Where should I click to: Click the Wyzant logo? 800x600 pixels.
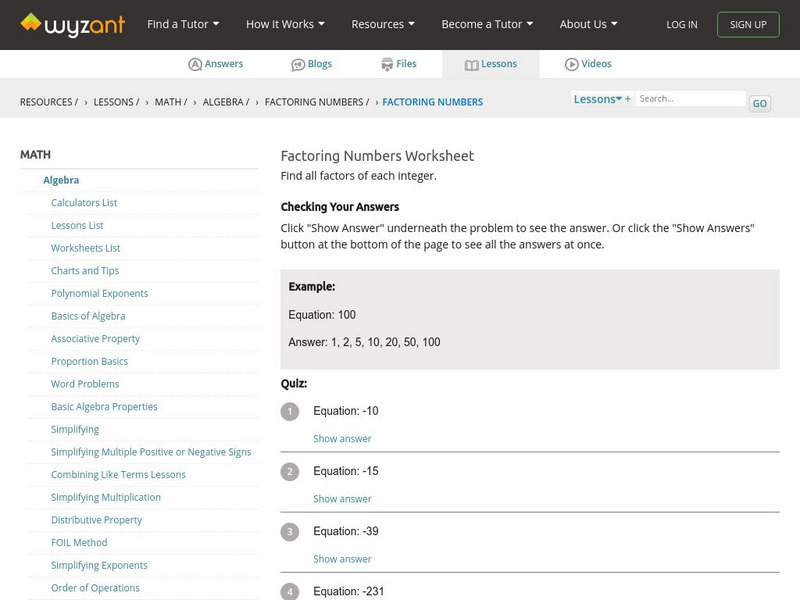tap(72, 24)
